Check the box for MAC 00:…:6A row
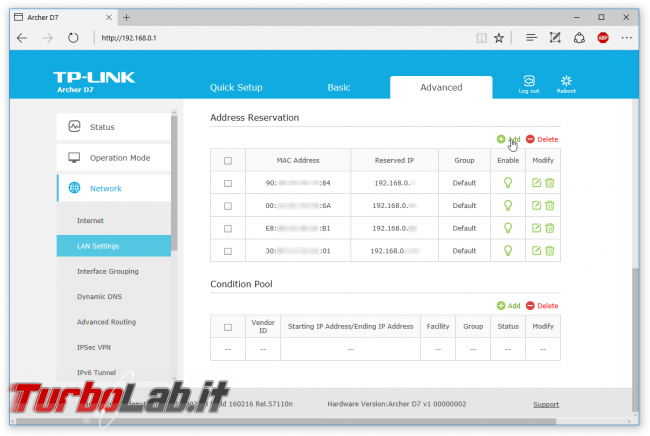 pos(228,206)
